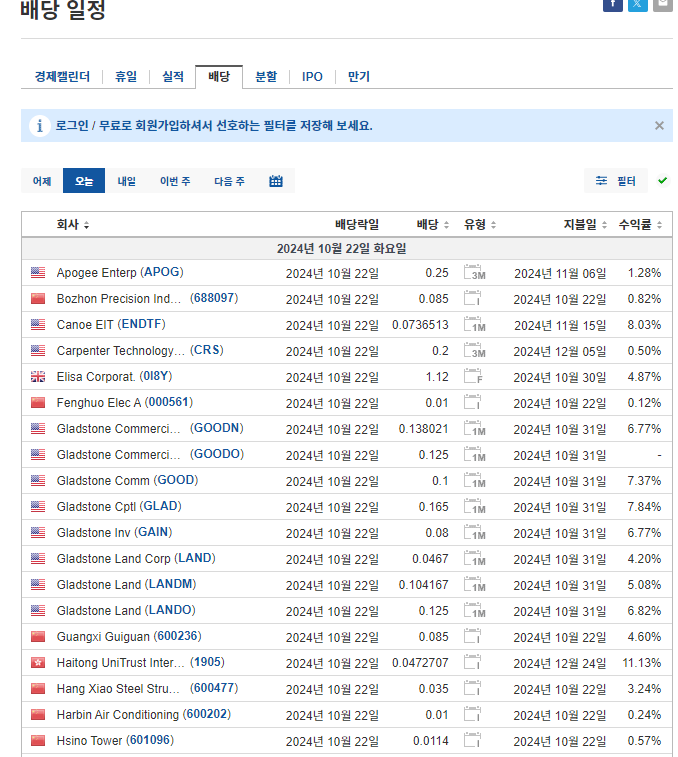Click the type icon for Haitong UniTrust
This screenshot has height=757, width=678.
(x=472, y=663)
